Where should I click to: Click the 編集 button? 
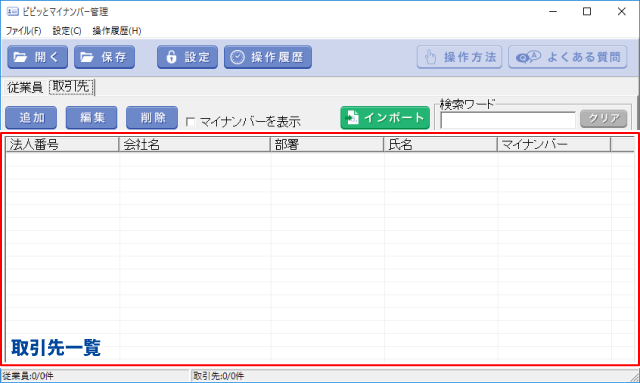[x=92, y=118]
